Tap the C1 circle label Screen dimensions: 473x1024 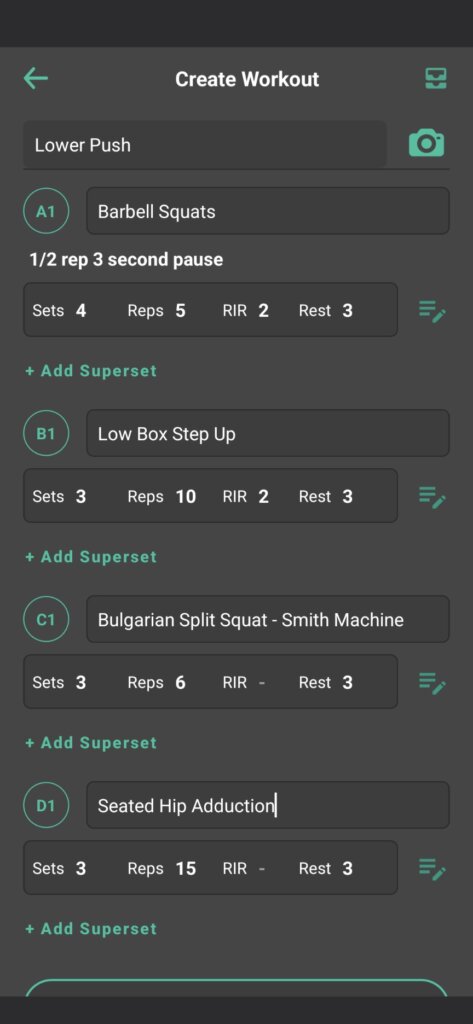(x=46, y=620)
